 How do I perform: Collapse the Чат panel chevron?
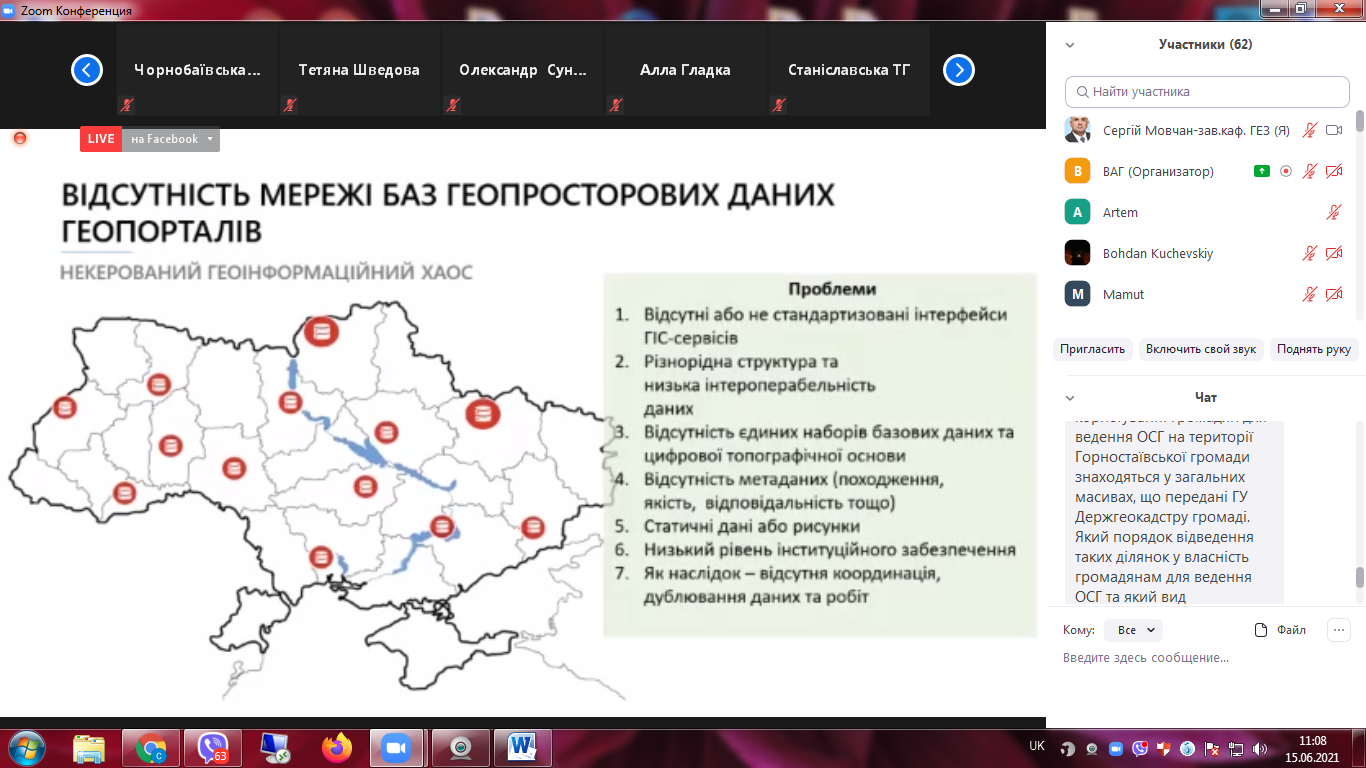[1070, 398]
